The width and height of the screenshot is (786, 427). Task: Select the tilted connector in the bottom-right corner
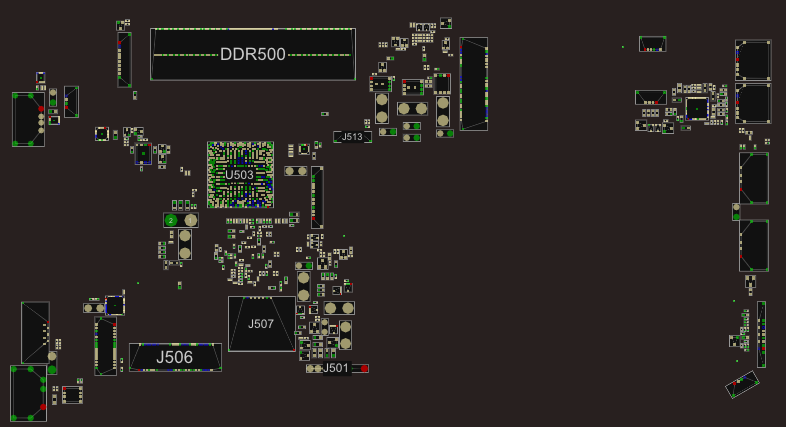pos(742,384)
